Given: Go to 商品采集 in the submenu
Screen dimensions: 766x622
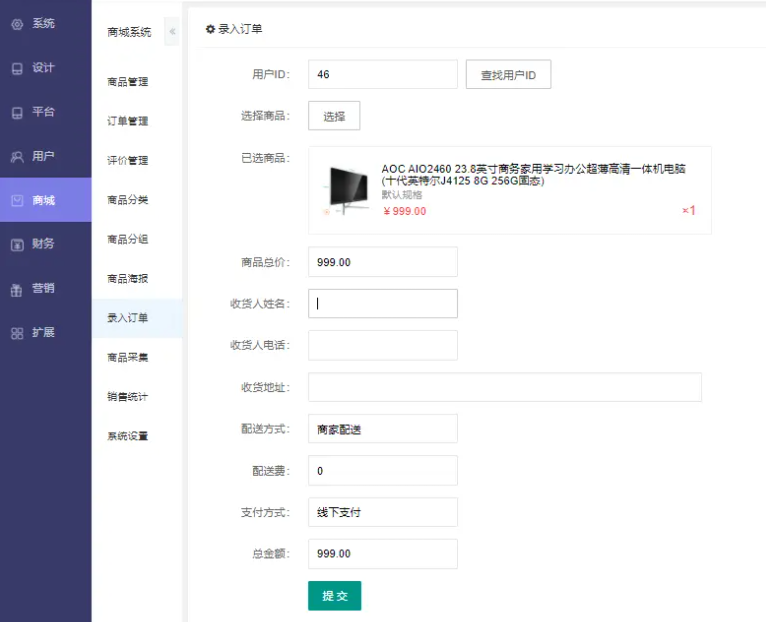Looking at the screenshot, I should click(128, 357).
